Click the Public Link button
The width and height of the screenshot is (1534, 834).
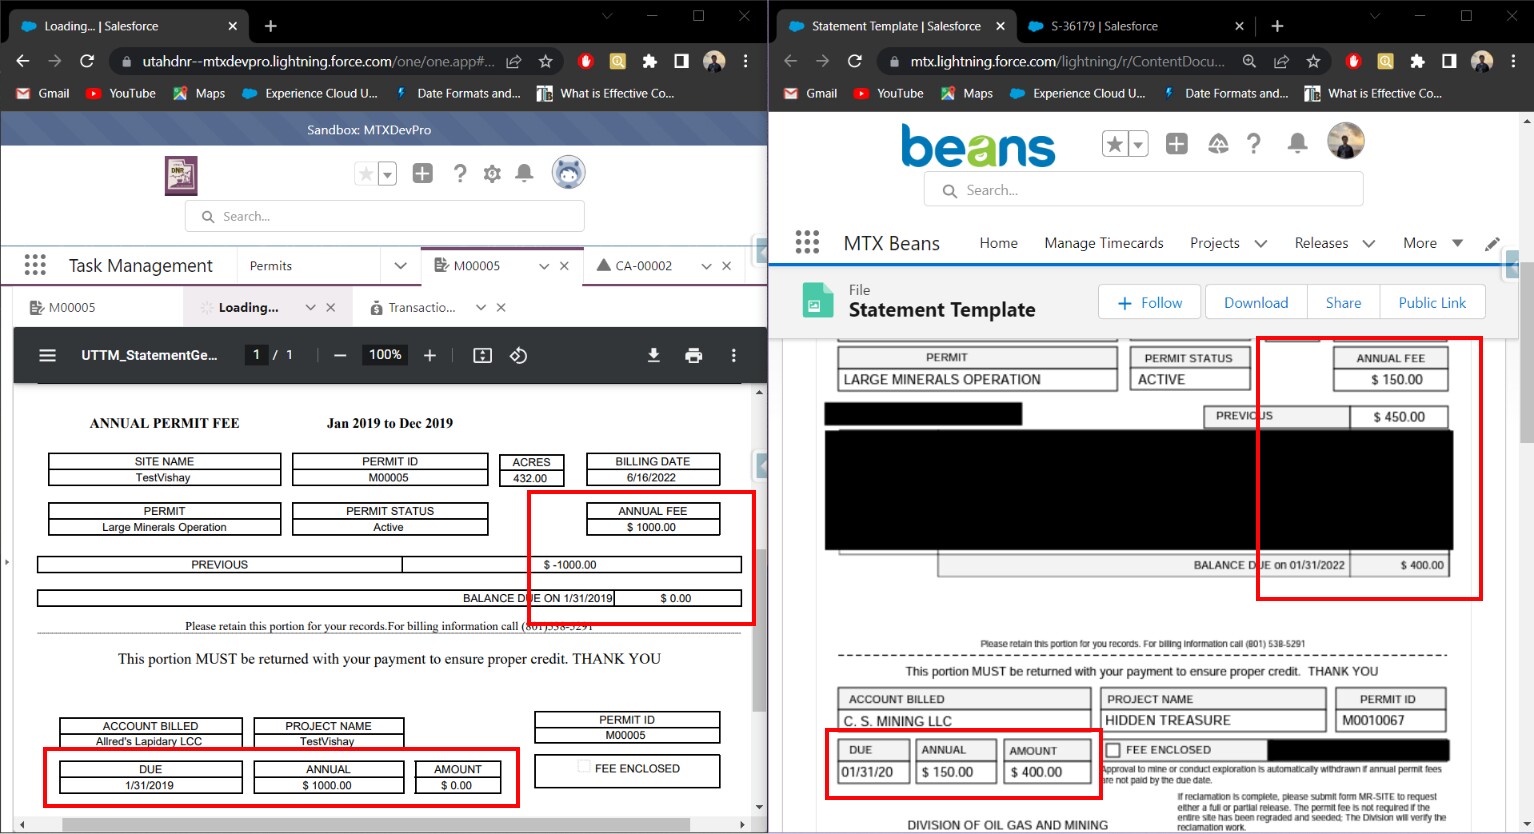click(1432, 302)
